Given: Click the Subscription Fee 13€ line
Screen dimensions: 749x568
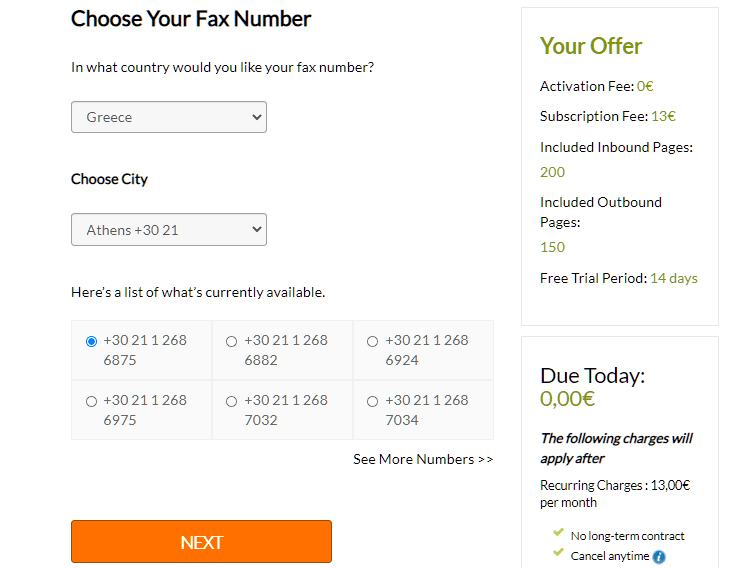Looking at the screenshot, I should click(608, 116).
